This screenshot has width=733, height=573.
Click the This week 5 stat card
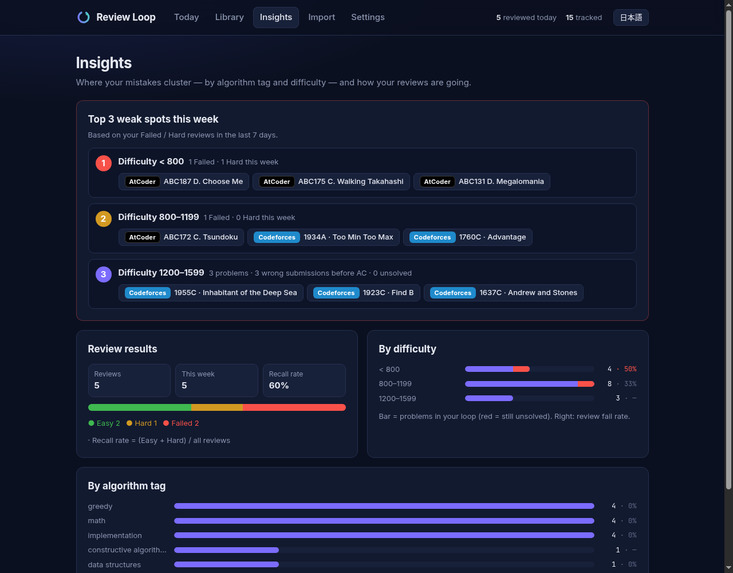[217, 380]
